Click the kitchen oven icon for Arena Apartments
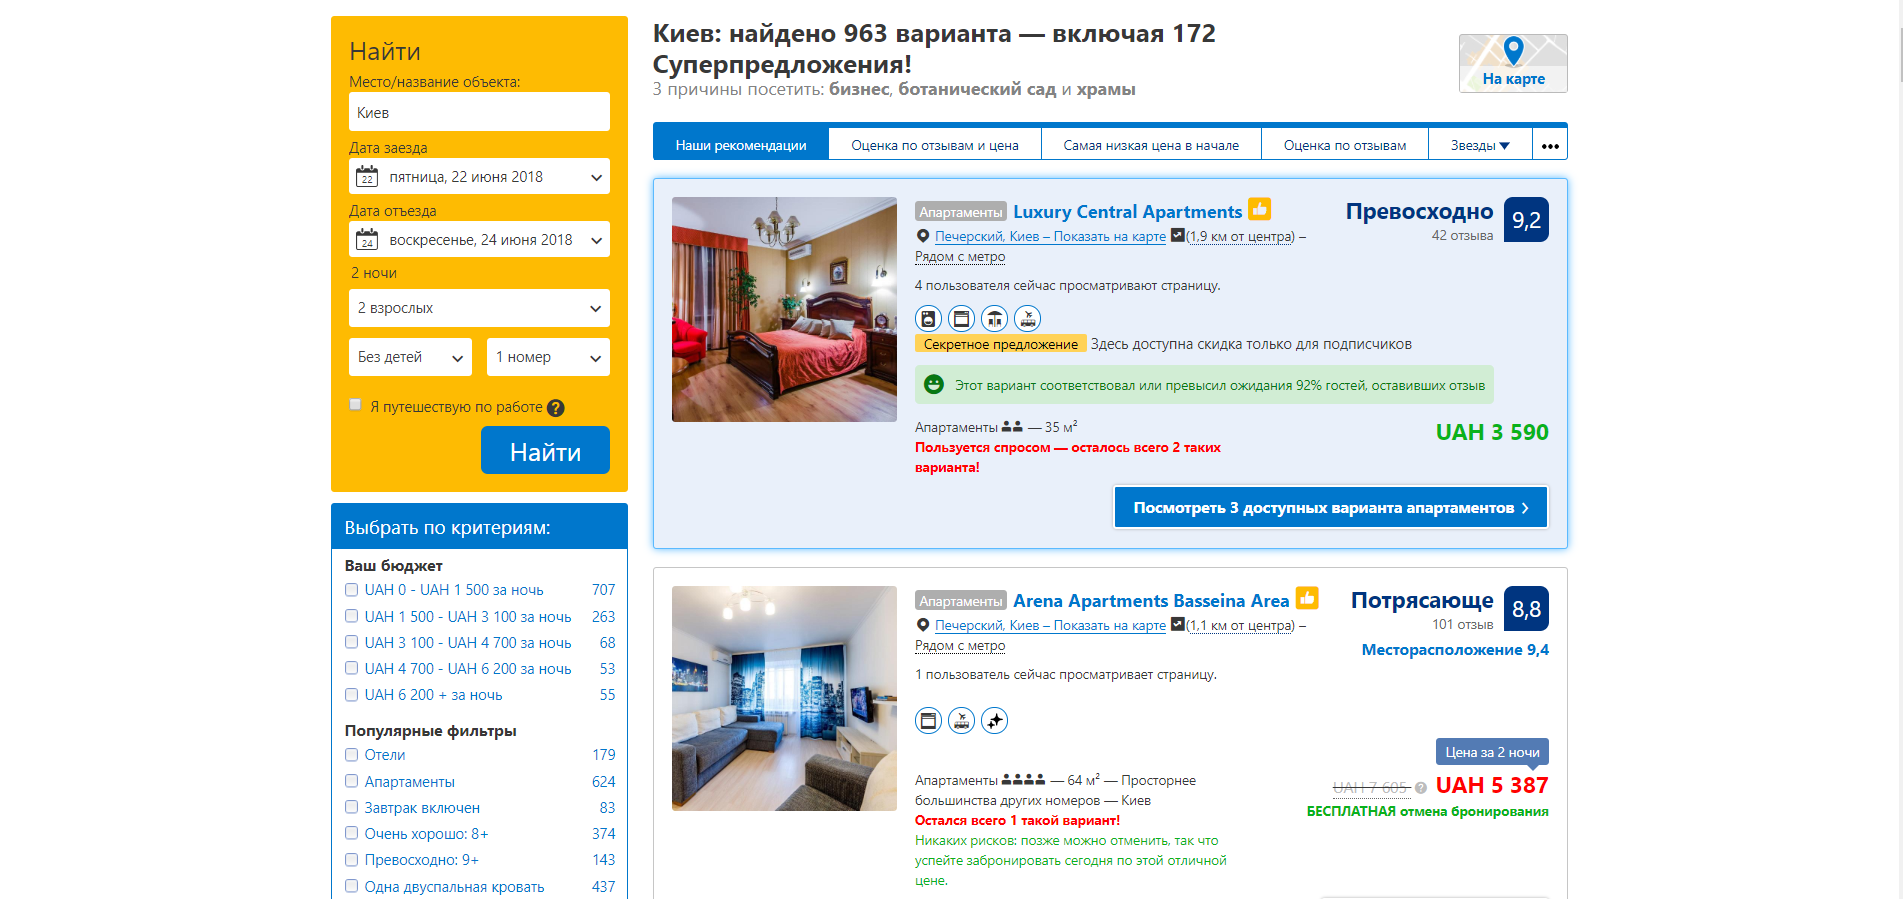The image size is (1903, 899). pos(928,720)
